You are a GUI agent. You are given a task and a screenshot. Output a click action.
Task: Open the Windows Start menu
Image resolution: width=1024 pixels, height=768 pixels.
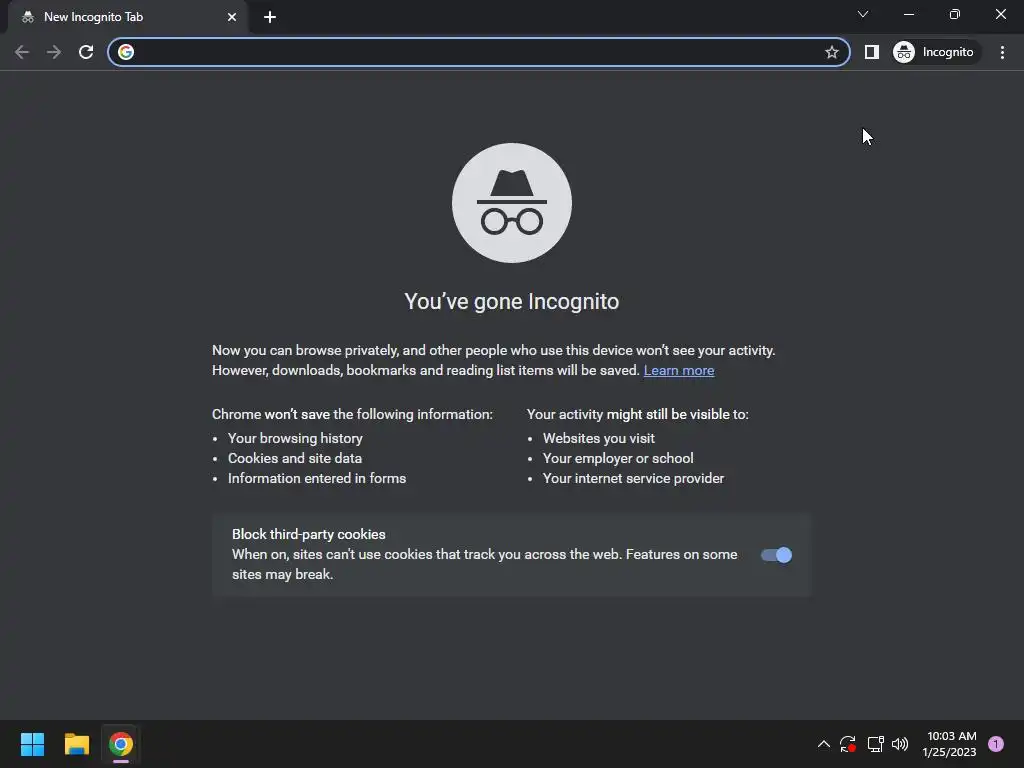(x=32, y=744)
